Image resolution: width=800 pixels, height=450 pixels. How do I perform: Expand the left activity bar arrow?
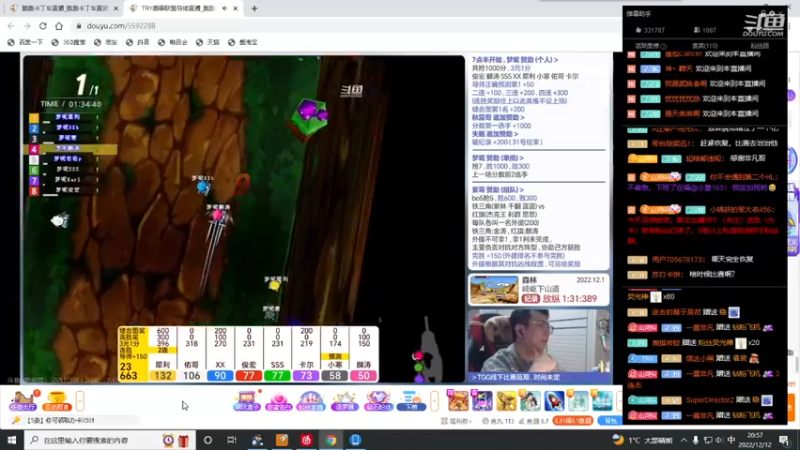coord(80,401)
